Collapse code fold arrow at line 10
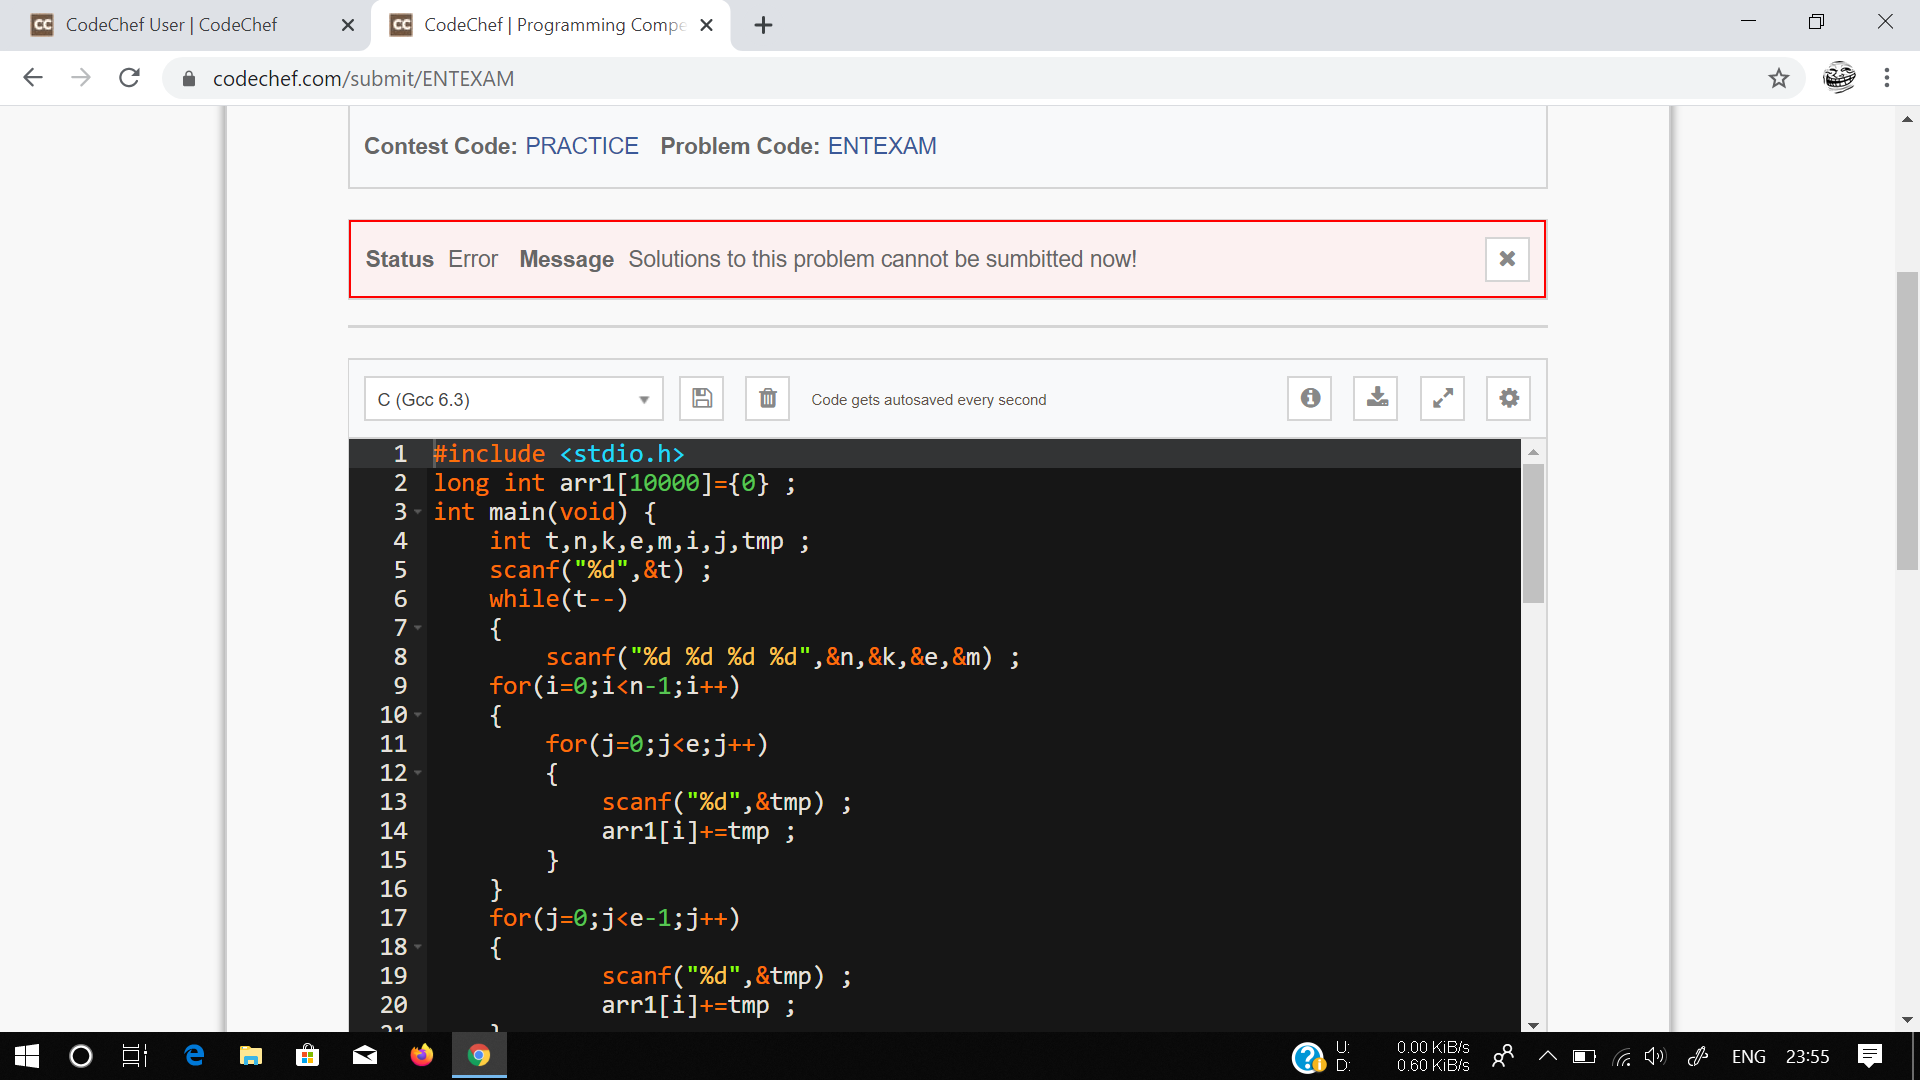Screen dimensions: 1920x1080 click(418, 715)
